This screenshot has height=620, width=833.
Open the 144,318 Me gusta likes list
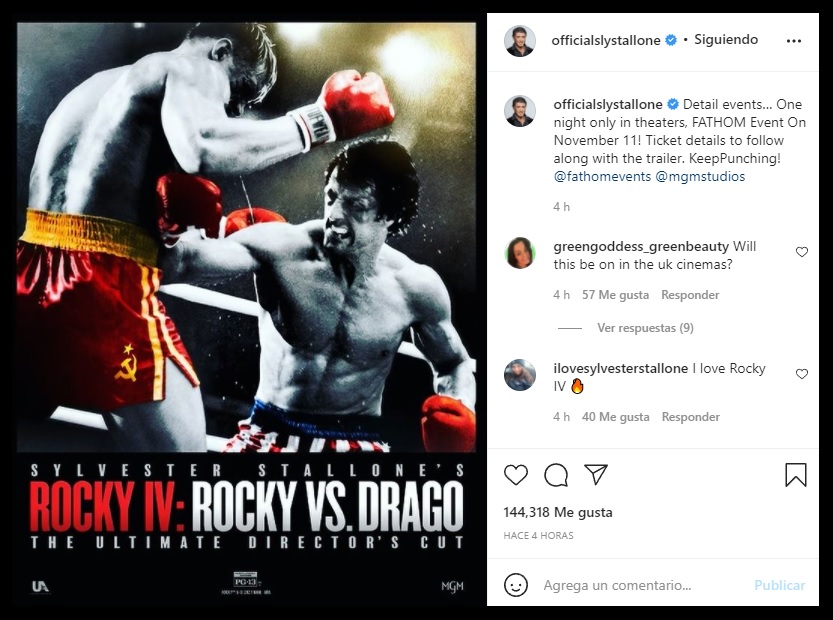pos(558,512)
